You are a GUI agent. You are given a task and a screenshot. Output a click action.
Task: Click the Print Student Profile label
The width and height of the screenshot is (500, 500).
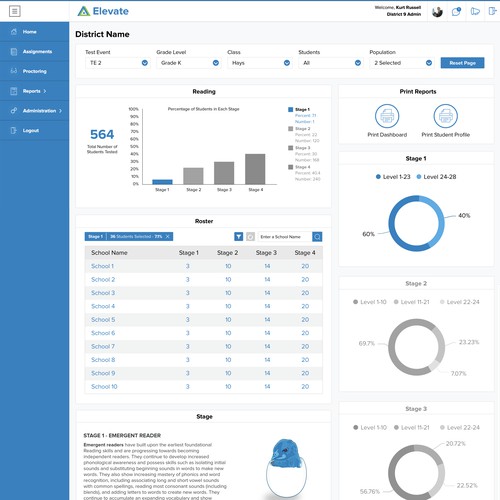(446, 135)
